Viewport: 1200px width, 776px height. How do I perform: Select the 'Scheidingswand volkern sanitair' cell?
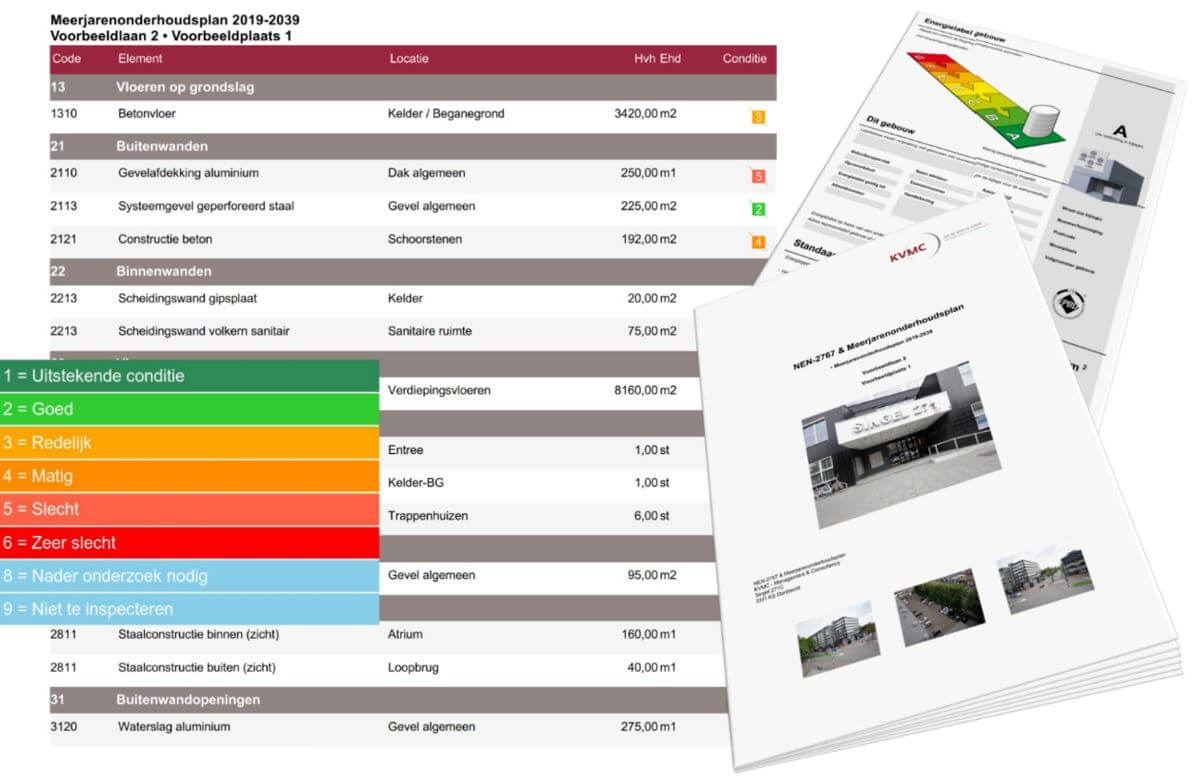204,331
